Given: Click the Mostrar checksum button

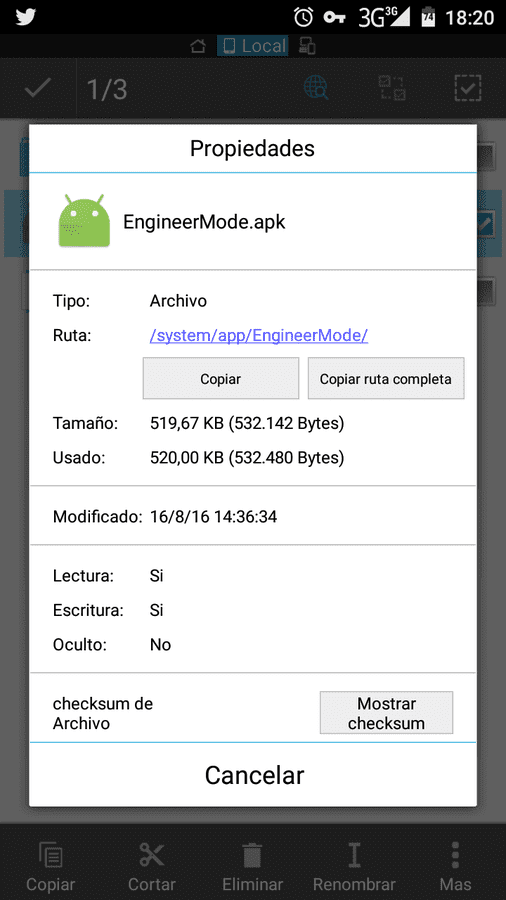Looking at the screenshot, I should point(386,713).
